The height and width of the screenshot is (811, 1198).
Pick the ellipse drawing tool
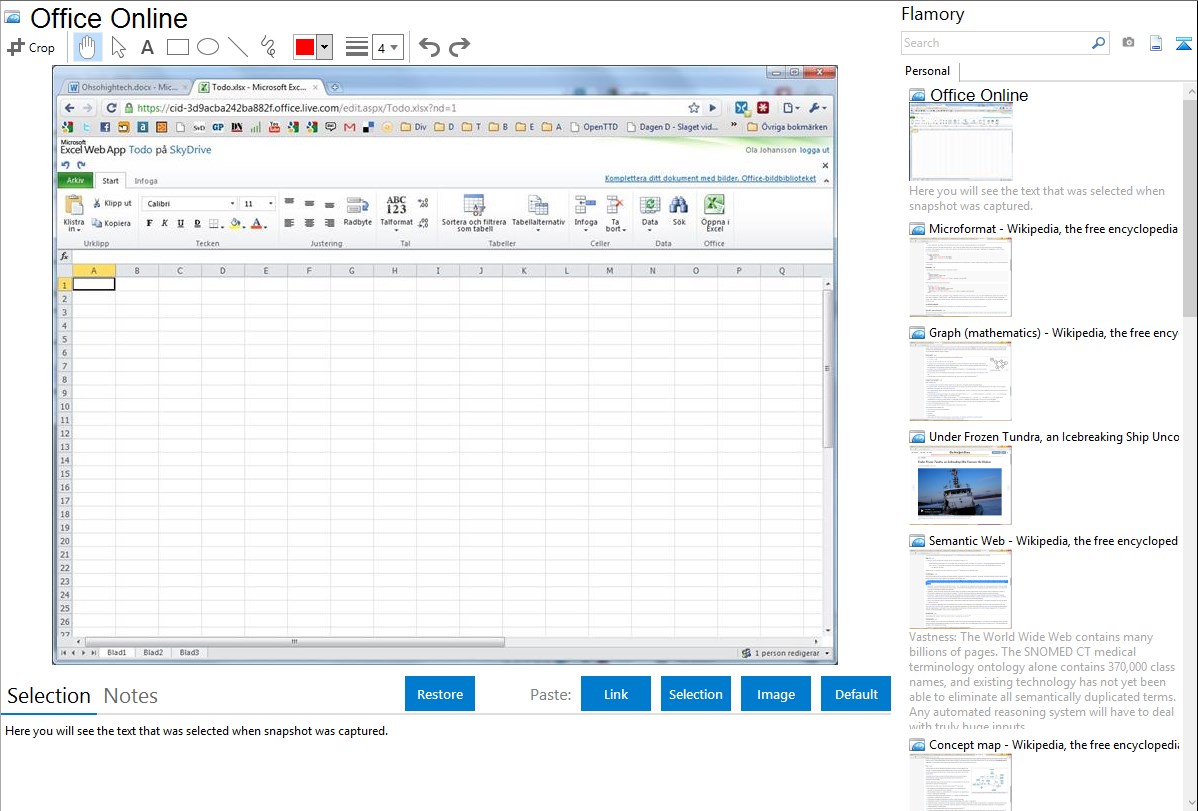[208, 47]
